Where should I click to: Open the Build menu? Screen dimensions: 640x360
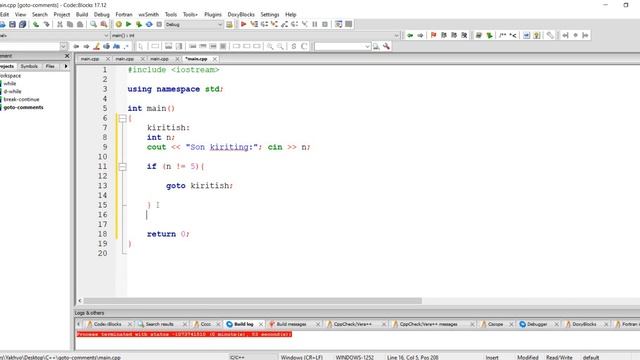pos(82,14)
